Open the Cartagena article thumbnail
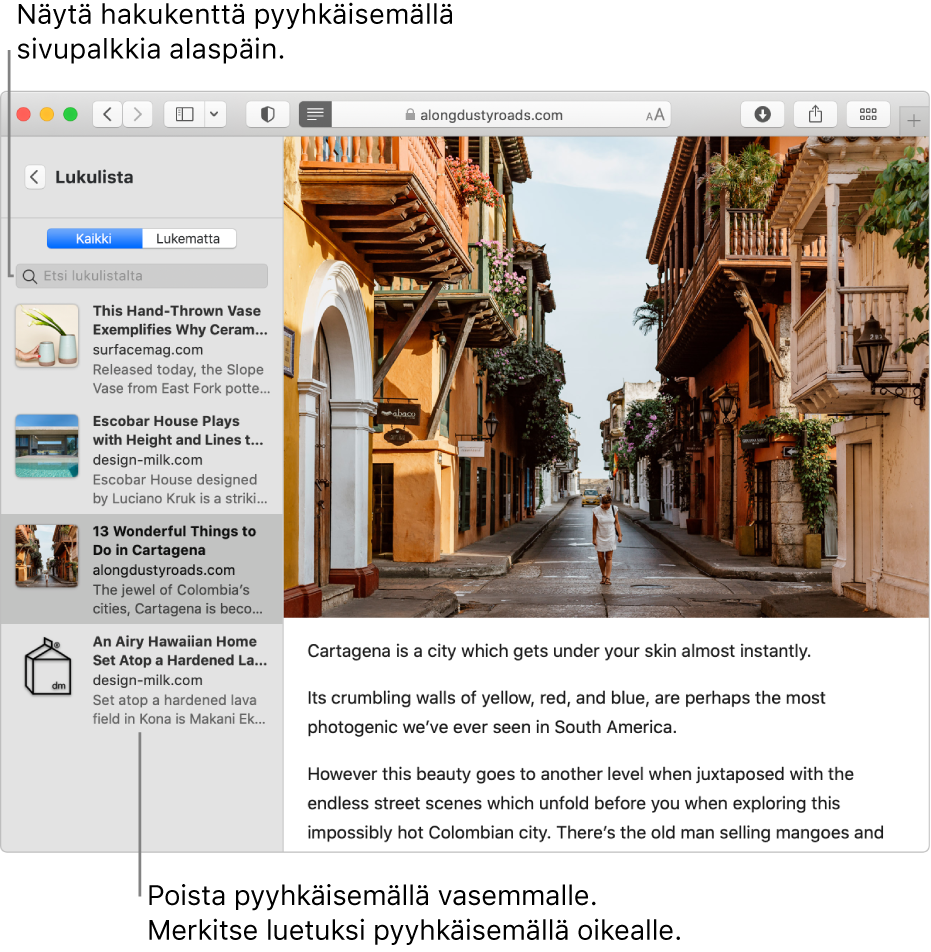The height and width of the screenshot is (952, 931). coord(46,555)
